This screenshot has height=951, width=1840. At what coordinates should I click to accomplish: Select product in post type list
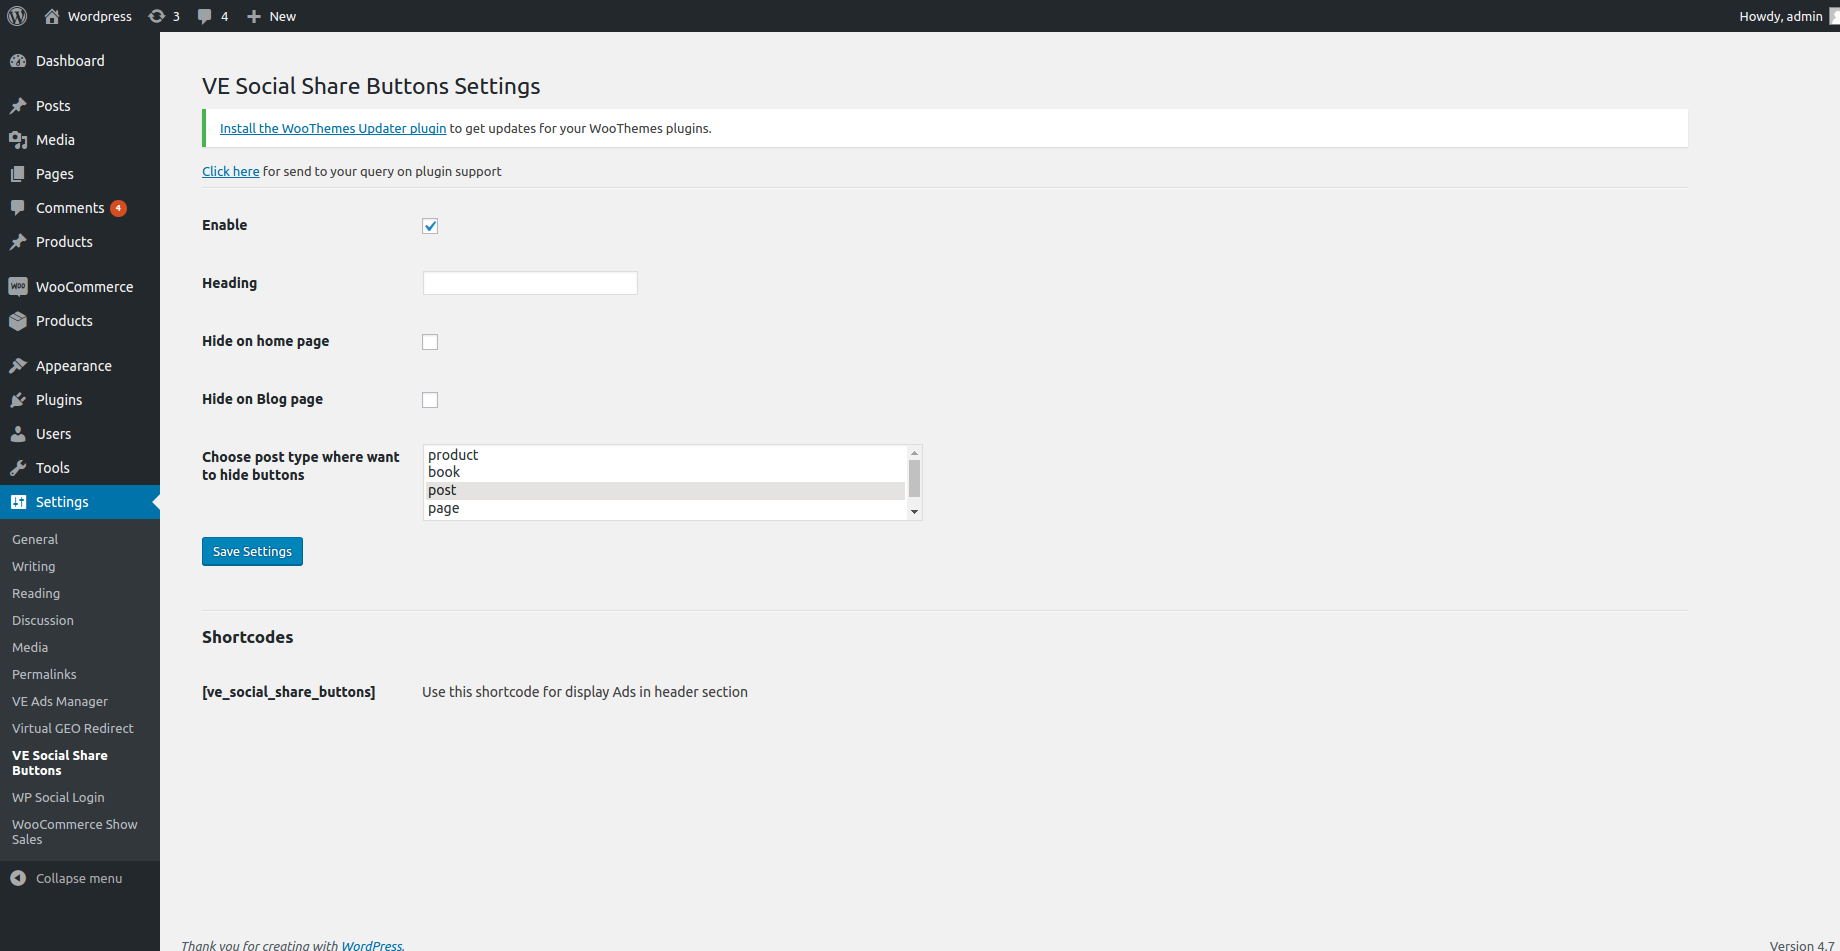(x=665, y=455)
